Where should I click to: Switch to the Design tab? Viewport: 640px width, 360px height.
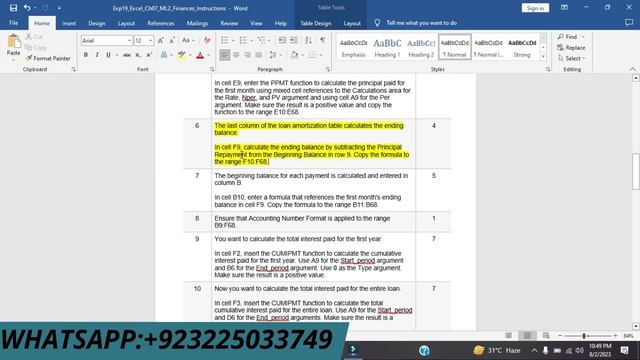click(x=97, y=23)
